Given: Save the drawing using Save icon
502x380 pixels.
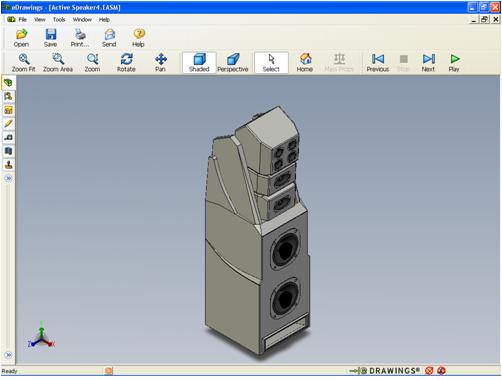Looking at the screenshot, I should [50, 38].
